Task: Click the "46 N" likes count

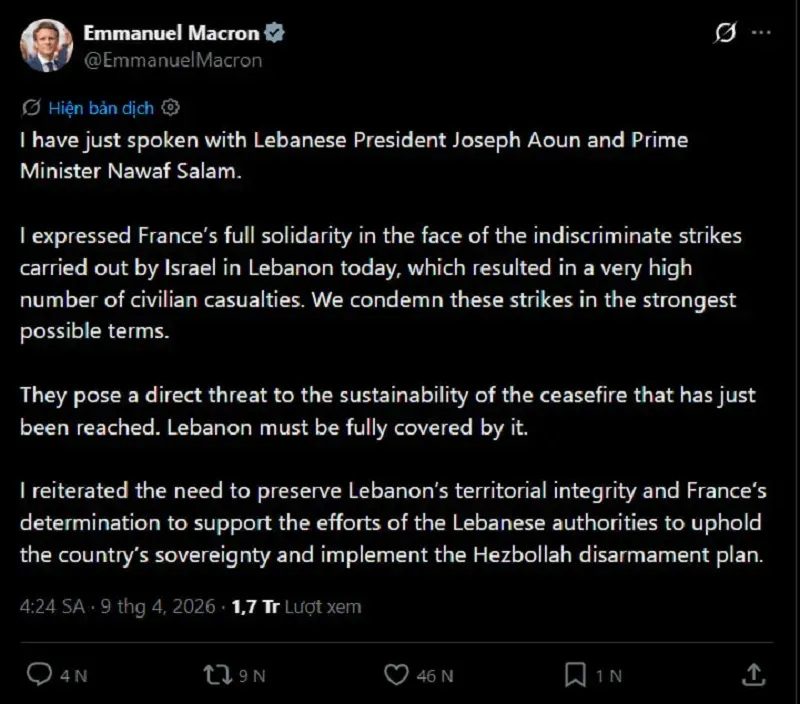Action: (x=434, y=676)
